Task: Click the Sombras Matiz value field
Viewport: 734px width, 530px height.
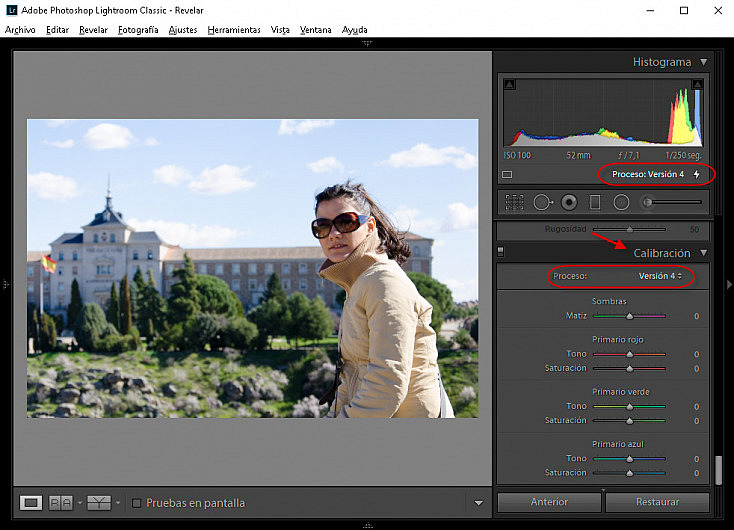Action: click(696, 317)
